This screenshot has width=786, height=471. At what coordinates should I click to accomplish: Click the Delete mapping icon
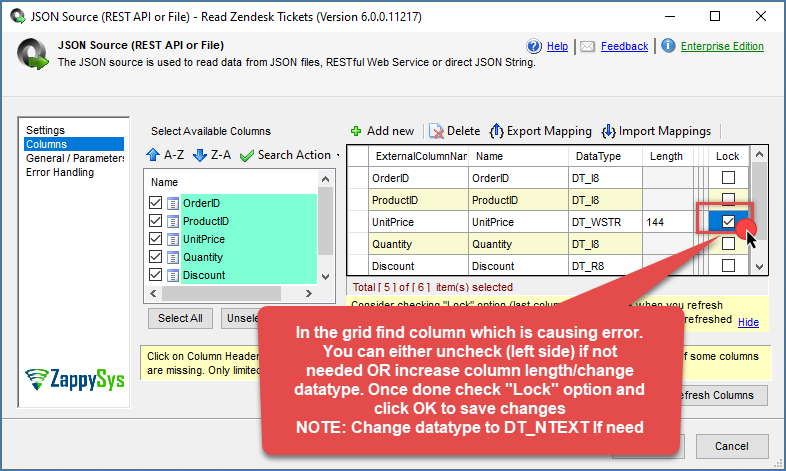(x=436, y=131)
